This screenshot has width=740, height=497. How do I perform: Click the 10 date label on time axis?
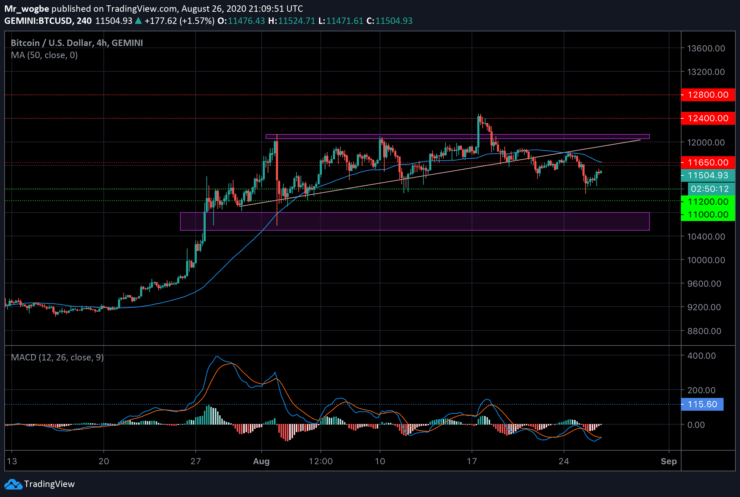click(380, 461)
